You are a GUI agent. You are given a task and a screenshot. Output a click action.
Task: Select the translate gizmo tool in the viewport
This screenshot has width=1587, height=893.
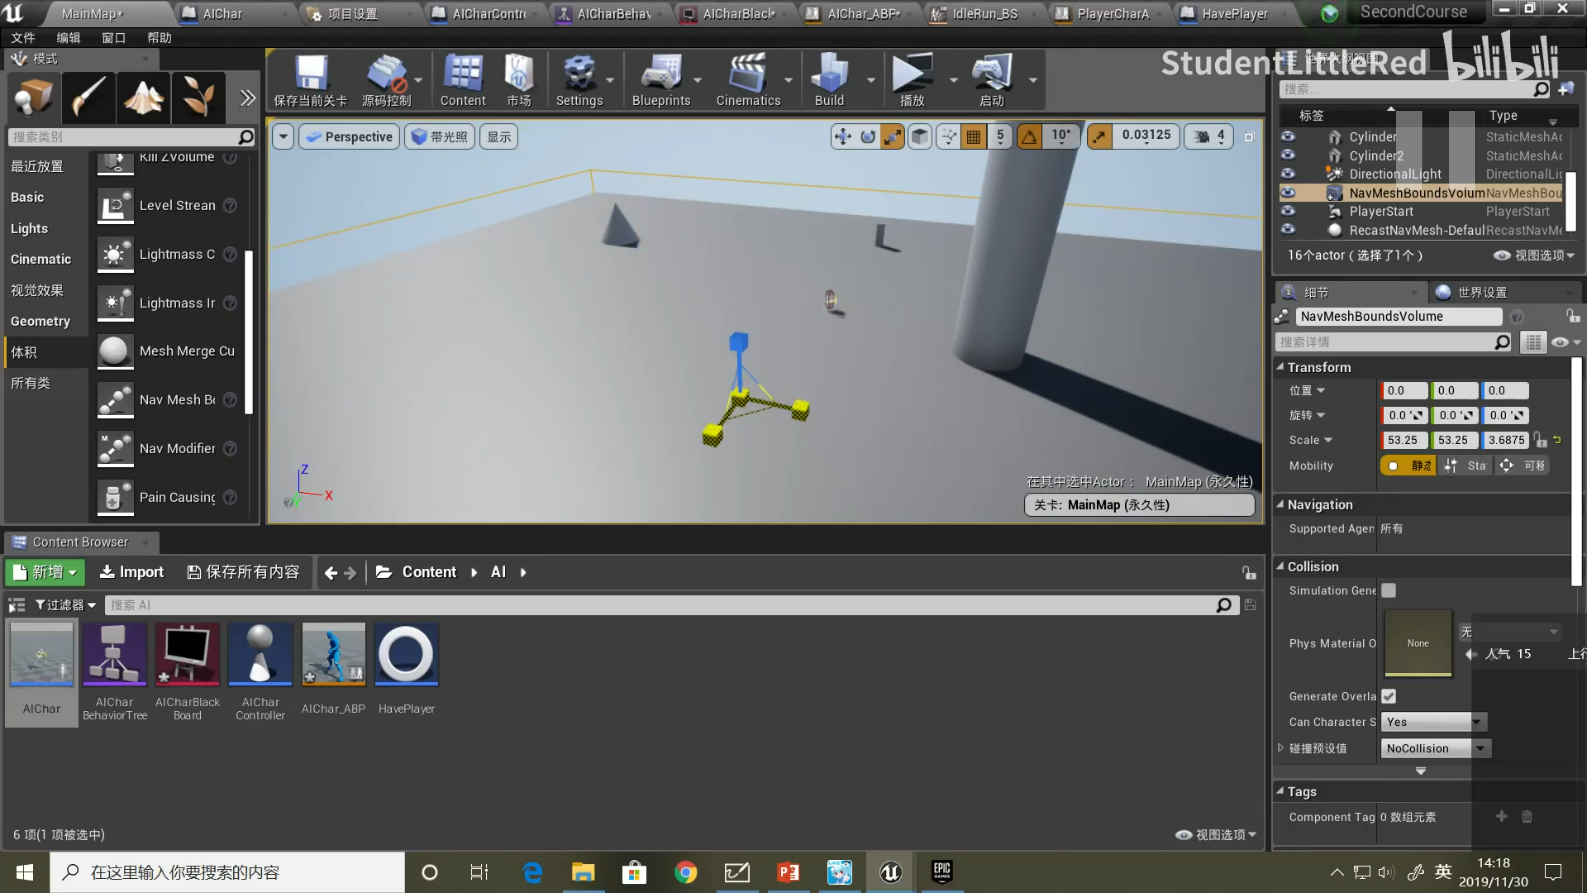tap(843, 137)
